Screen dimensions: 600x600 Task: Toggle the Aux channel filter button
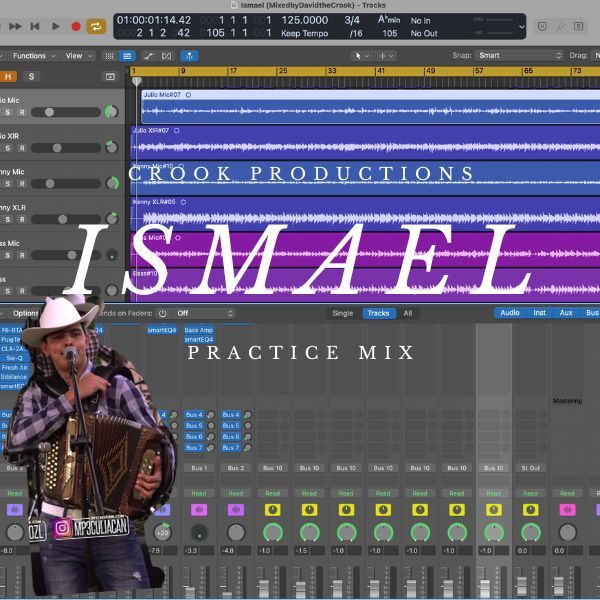(566, 313)
